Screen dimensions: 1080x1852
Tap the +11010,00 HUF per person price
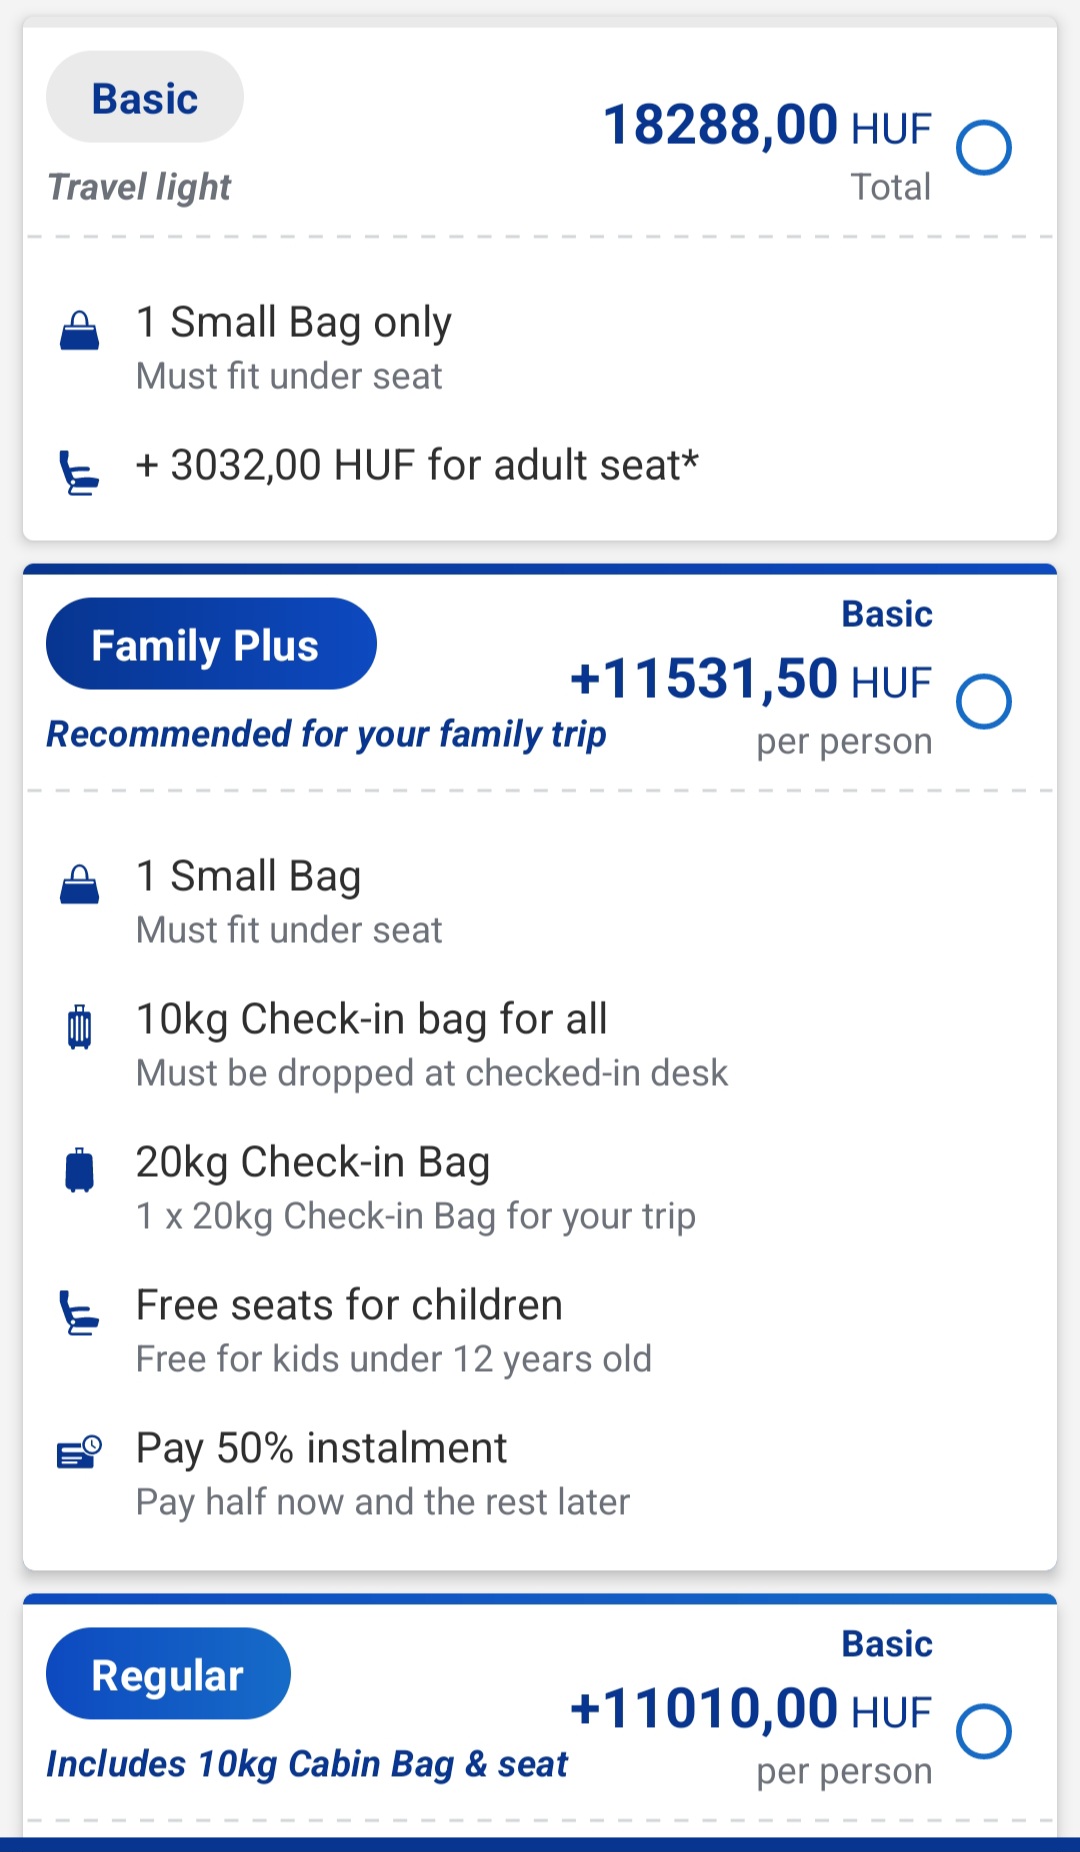(x=751, y=1709)
